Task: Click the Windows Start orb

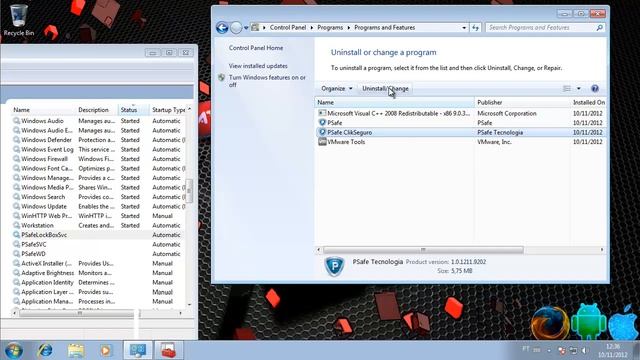Action: point(13,350)
